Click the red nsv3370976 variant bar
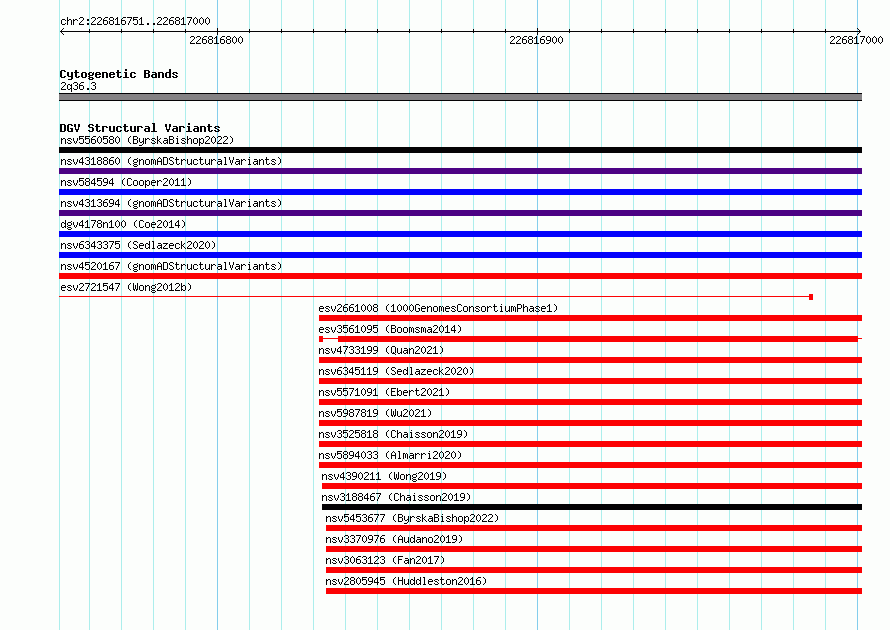The height and width of the screenshot is (630, 890). (x=594, y=549)
